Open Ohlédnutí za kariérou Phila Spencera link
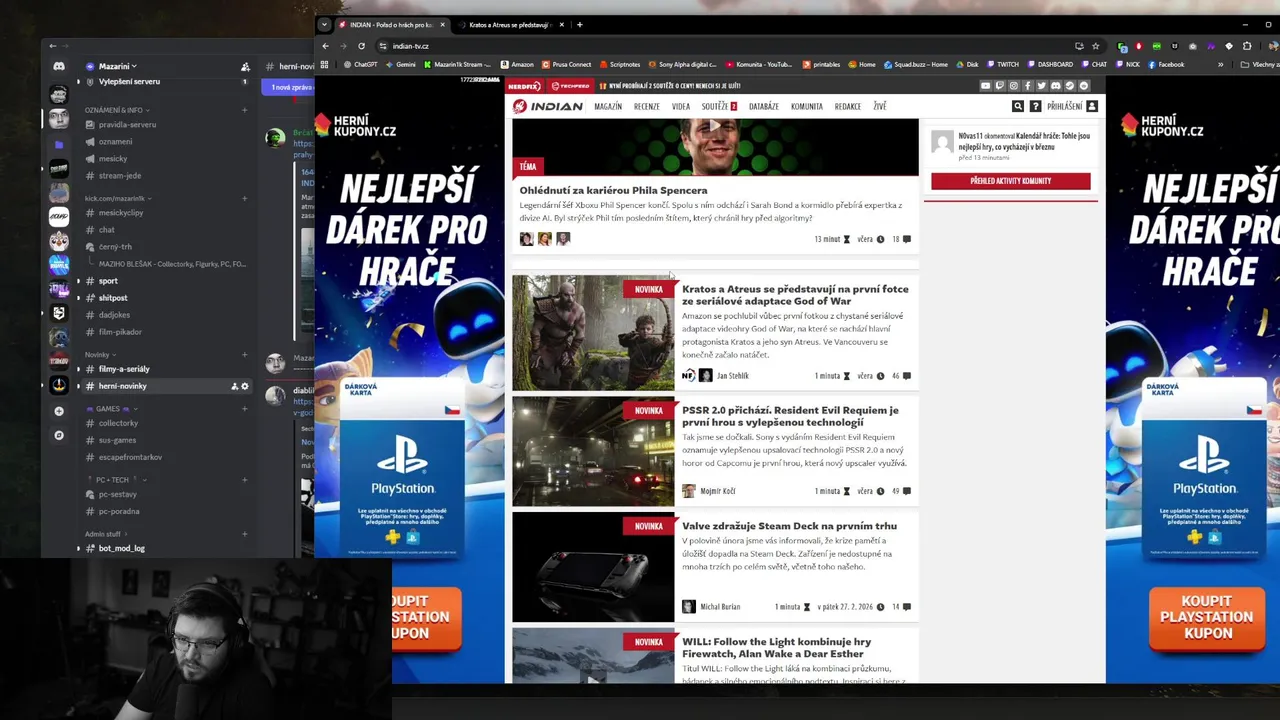The image size is (1280, 720). click(613, 190)
